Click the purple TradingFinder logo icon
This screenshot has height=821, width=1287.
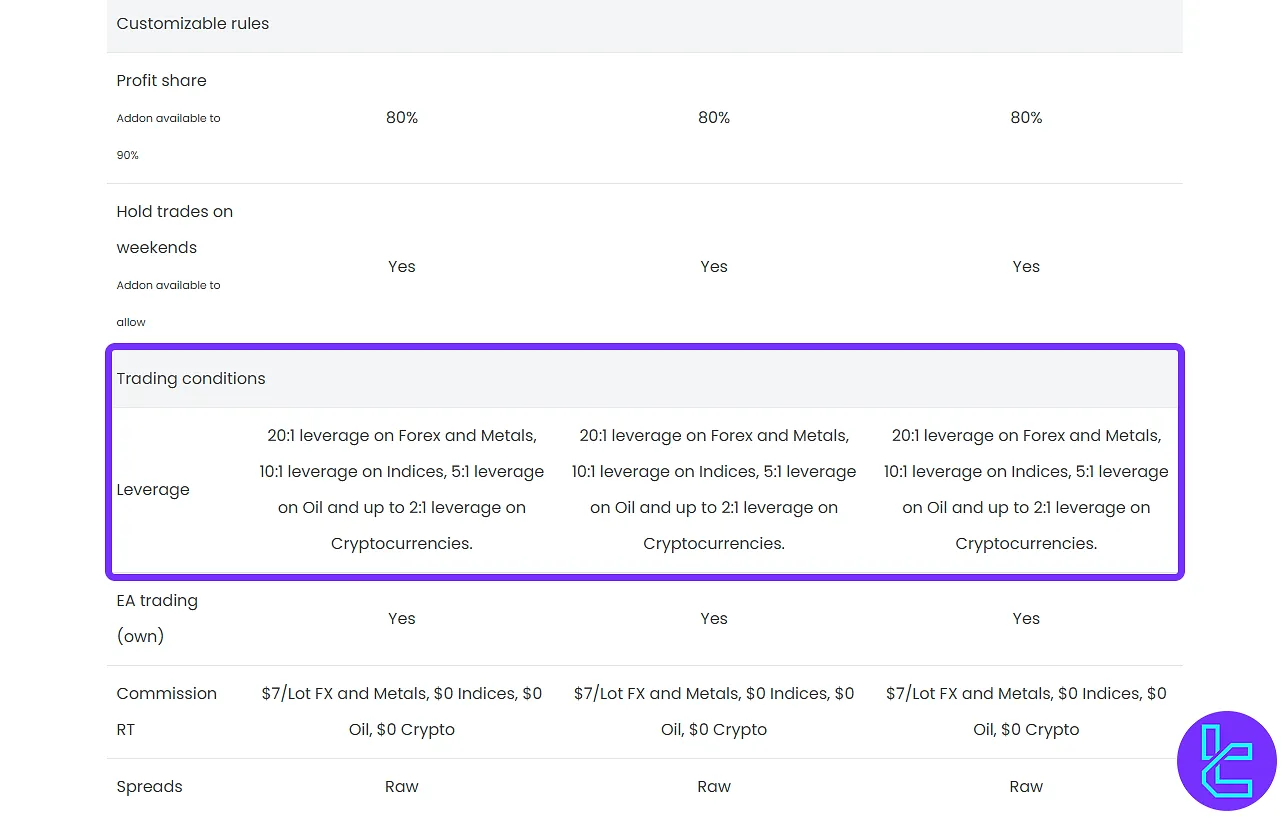click(x=1227, y=761)
